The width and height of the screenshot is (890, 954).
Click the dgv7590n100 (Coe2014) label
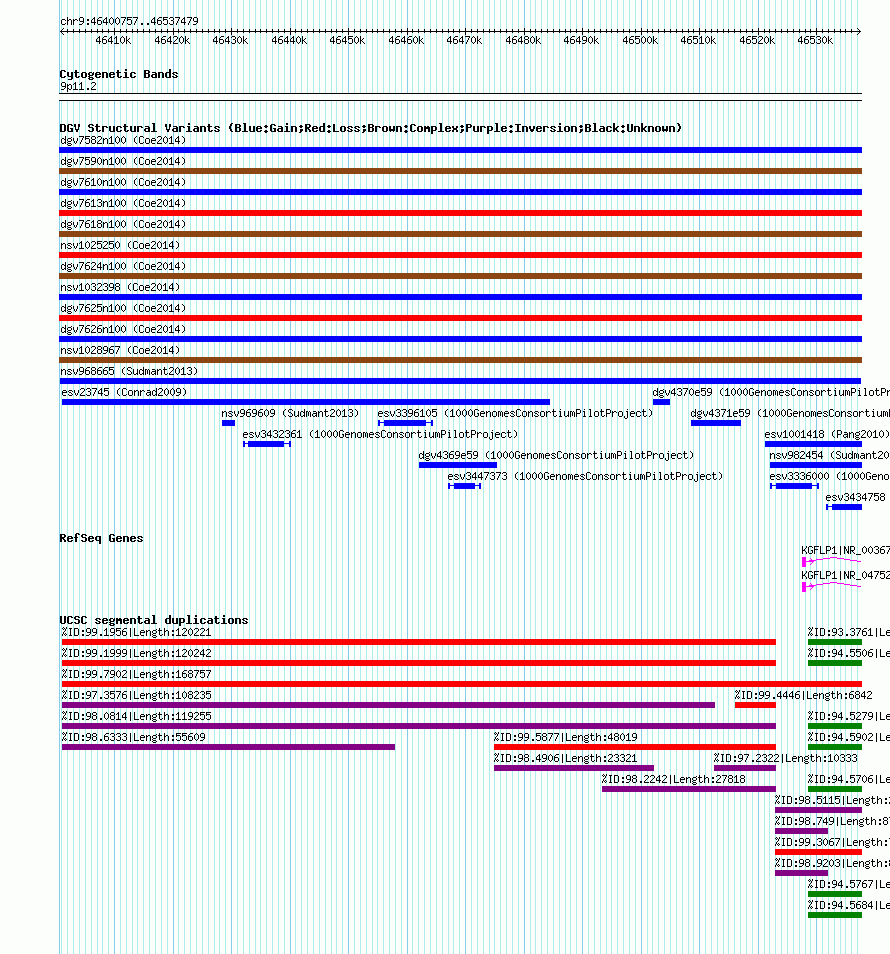[123, 161]
